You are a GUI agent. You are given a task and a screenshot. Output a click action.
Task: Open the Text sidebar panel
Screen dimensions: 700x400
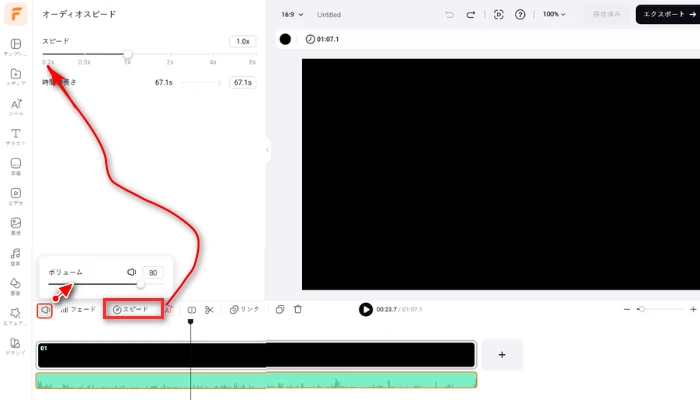point(16,137)
